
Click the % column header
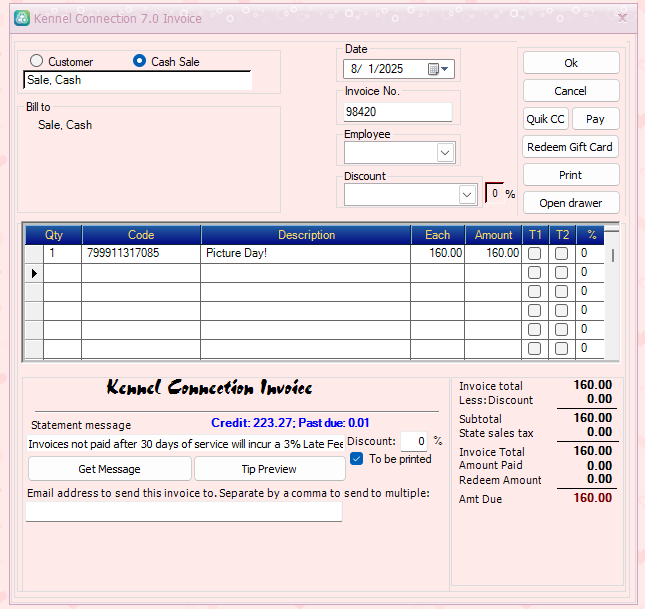(x=591, y=235)
